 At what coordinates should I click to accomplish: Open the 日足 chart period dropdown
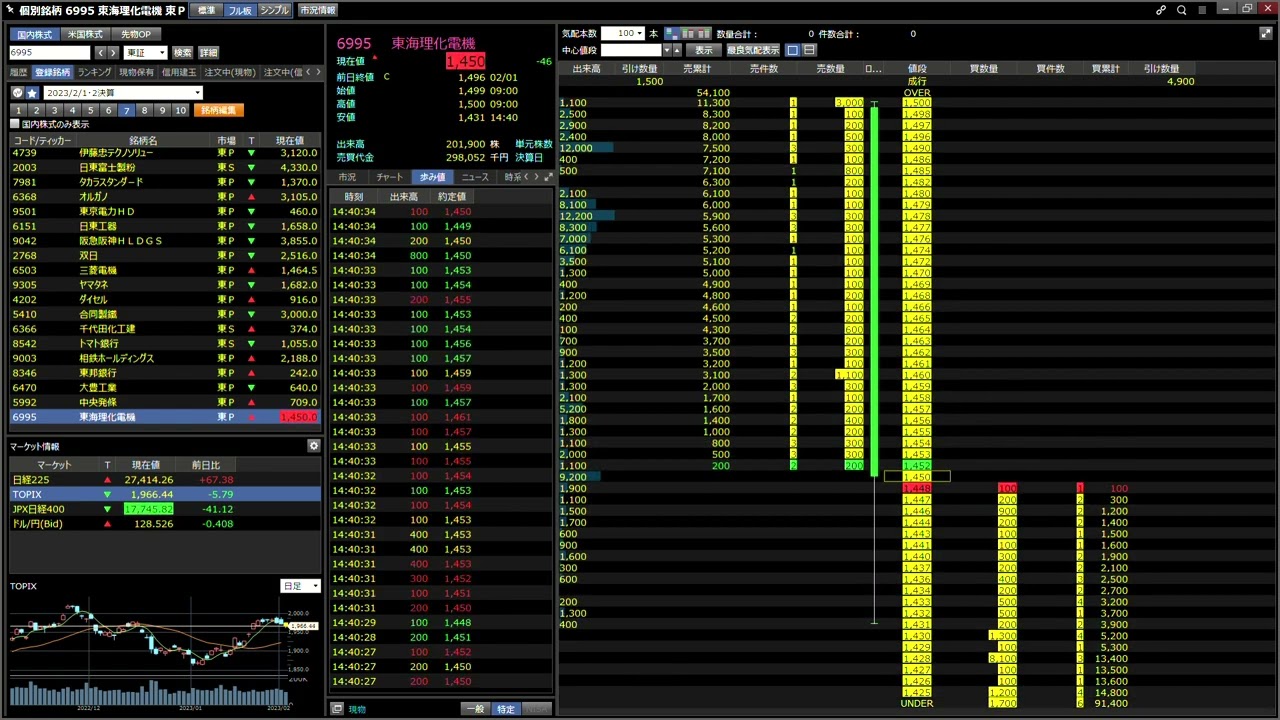pos(300,586)
